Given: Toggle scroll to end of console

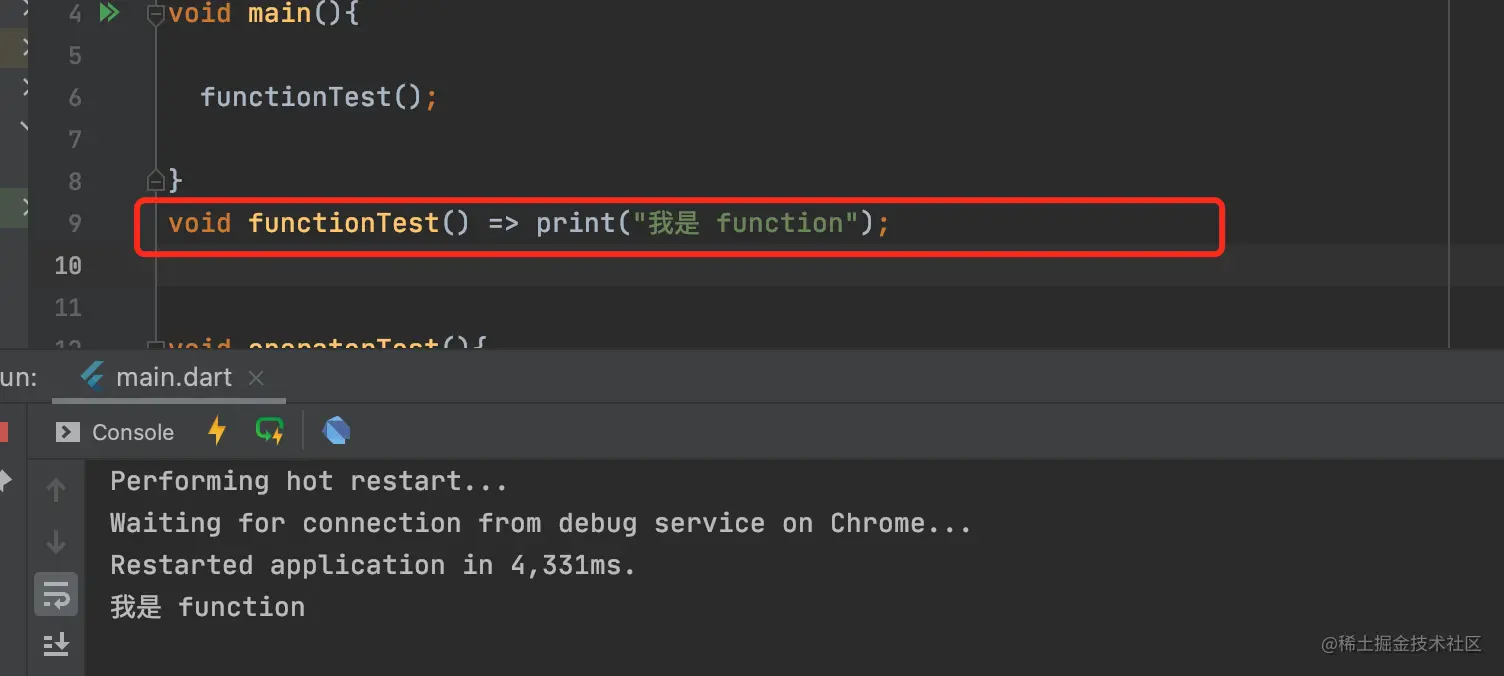Looking at the screenshot, I should 56,644.
